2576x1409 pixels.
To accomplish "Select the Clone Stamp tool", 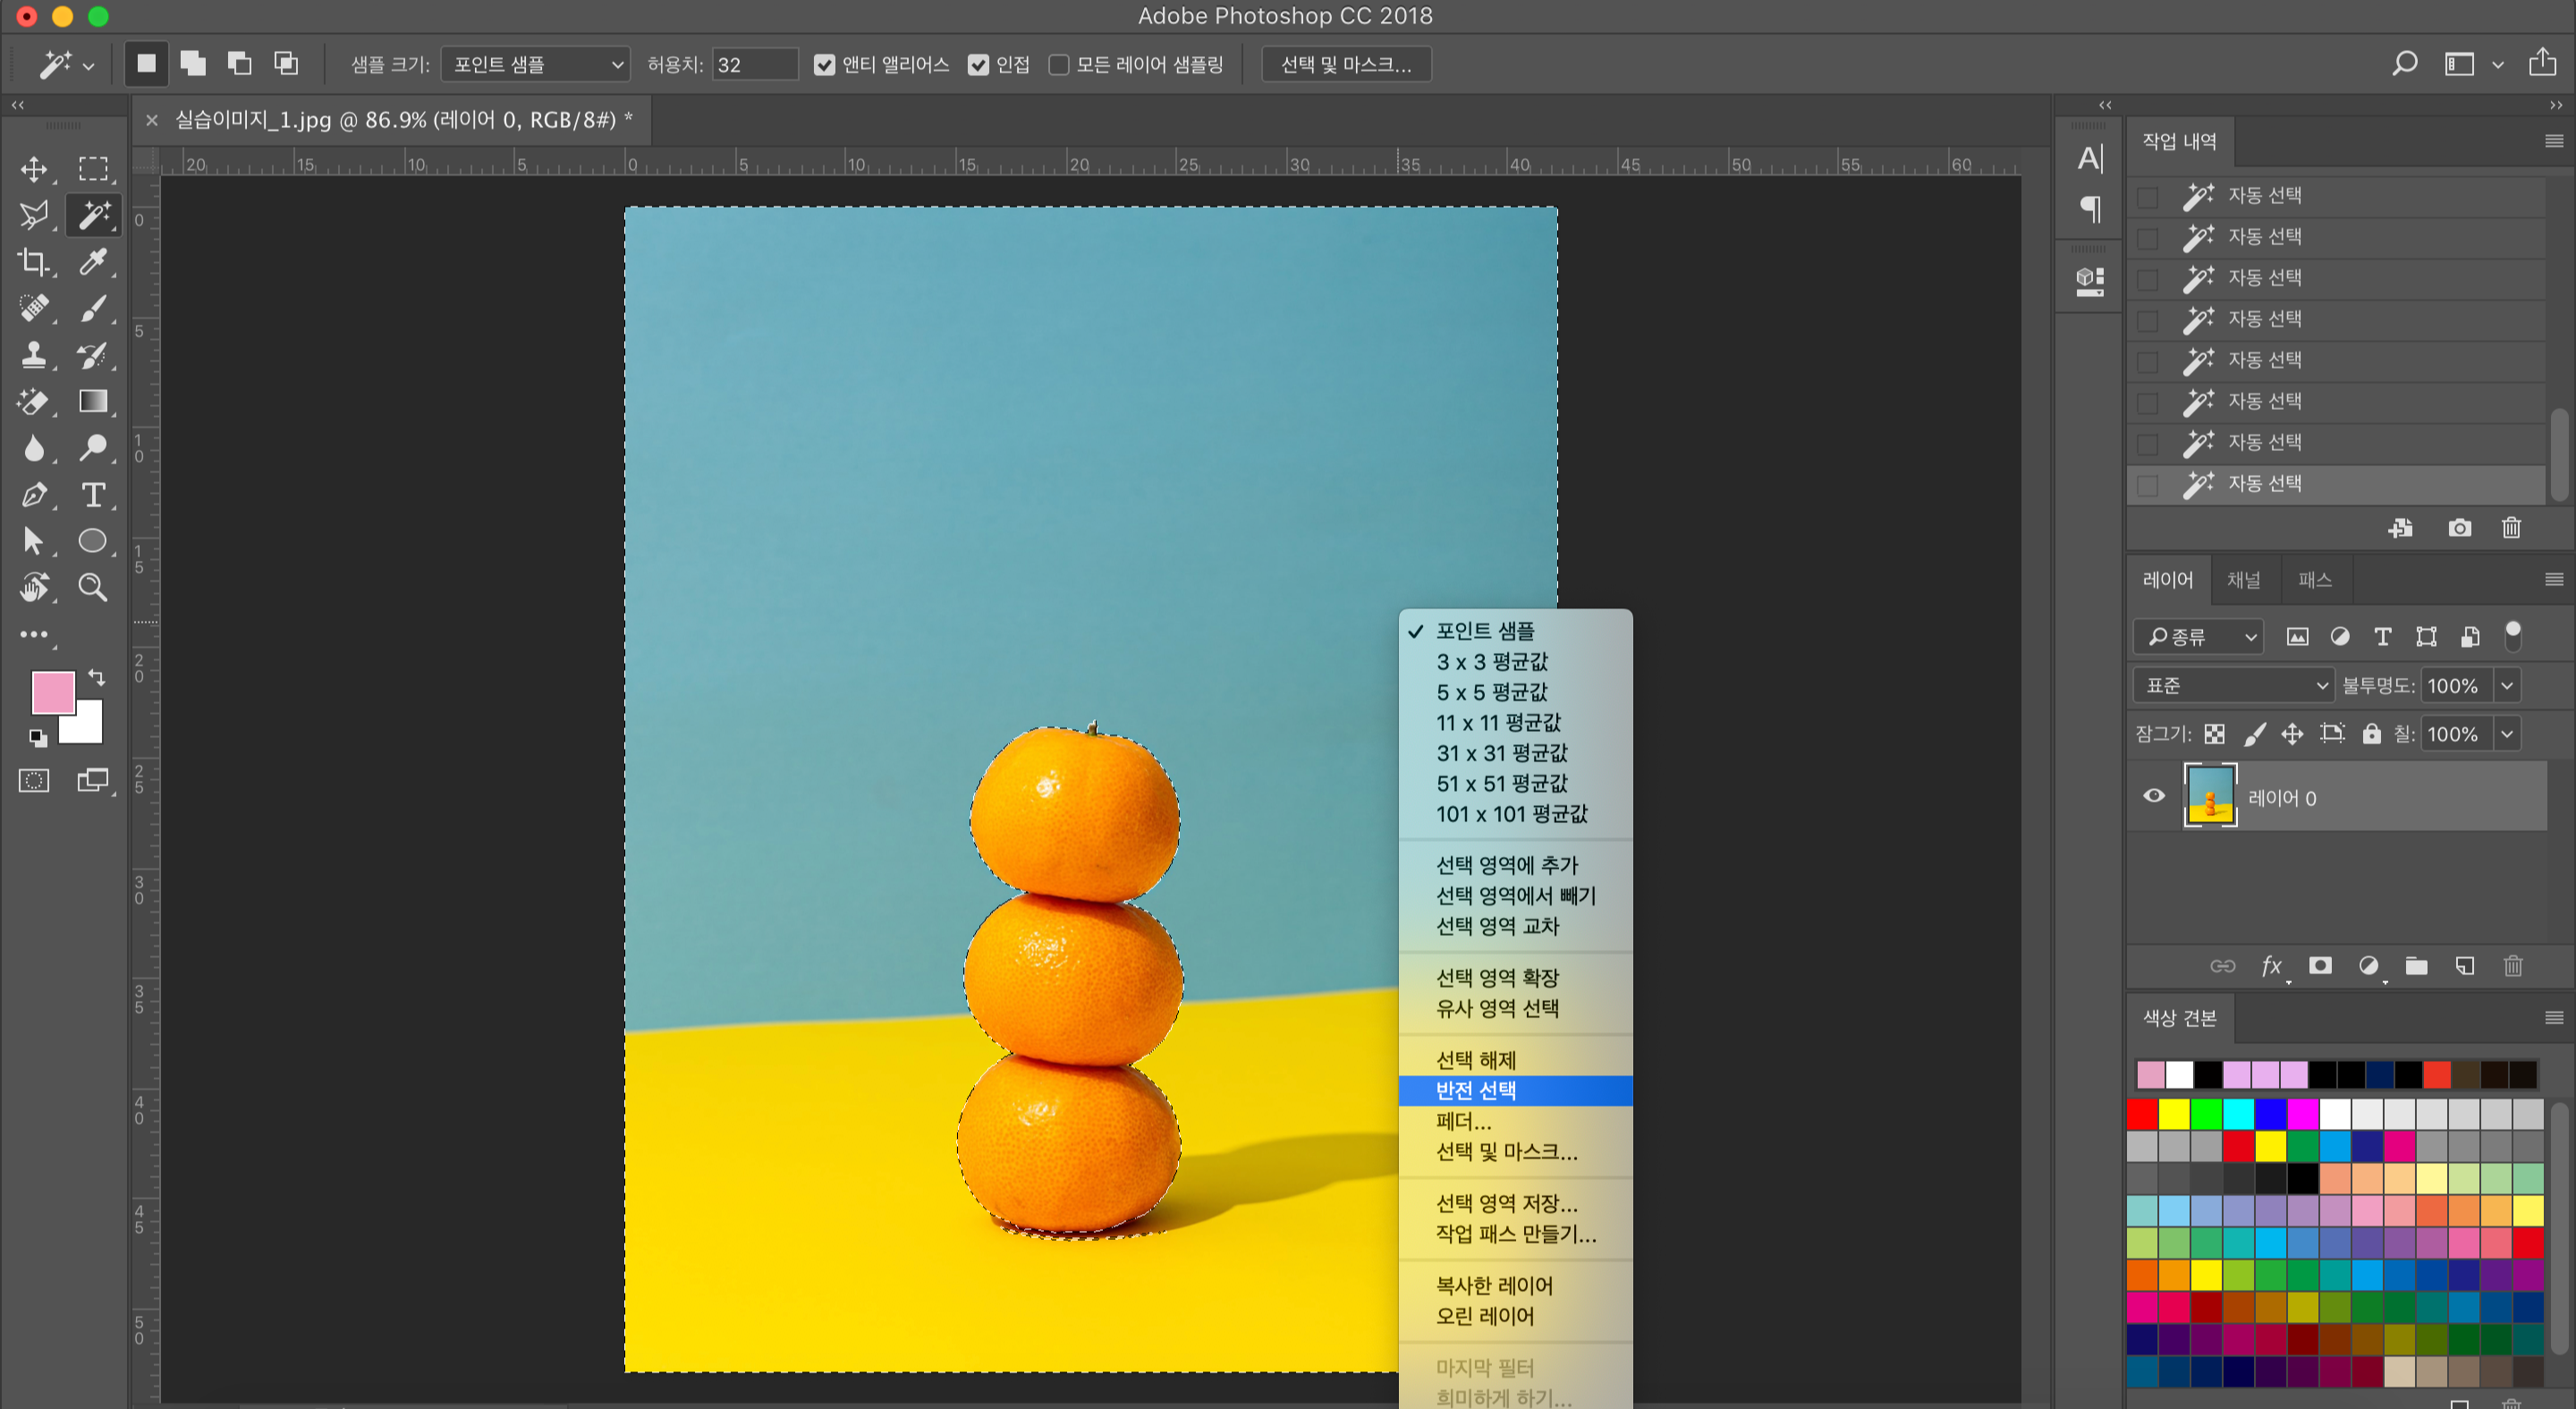I will (34, 355).
